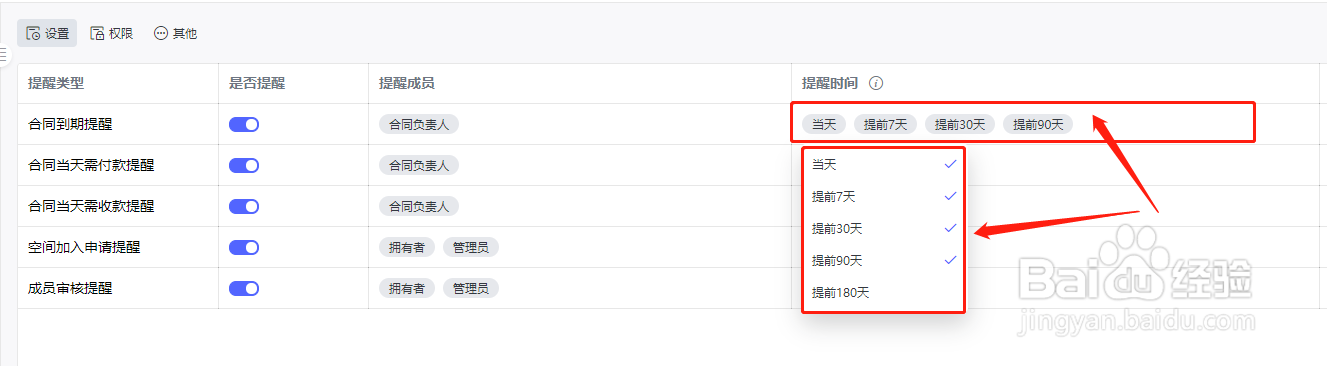Select 提前180天 in the dropdown list
Screen dimensions: 1327x366
pyautogui.click(x=884, y=292)
